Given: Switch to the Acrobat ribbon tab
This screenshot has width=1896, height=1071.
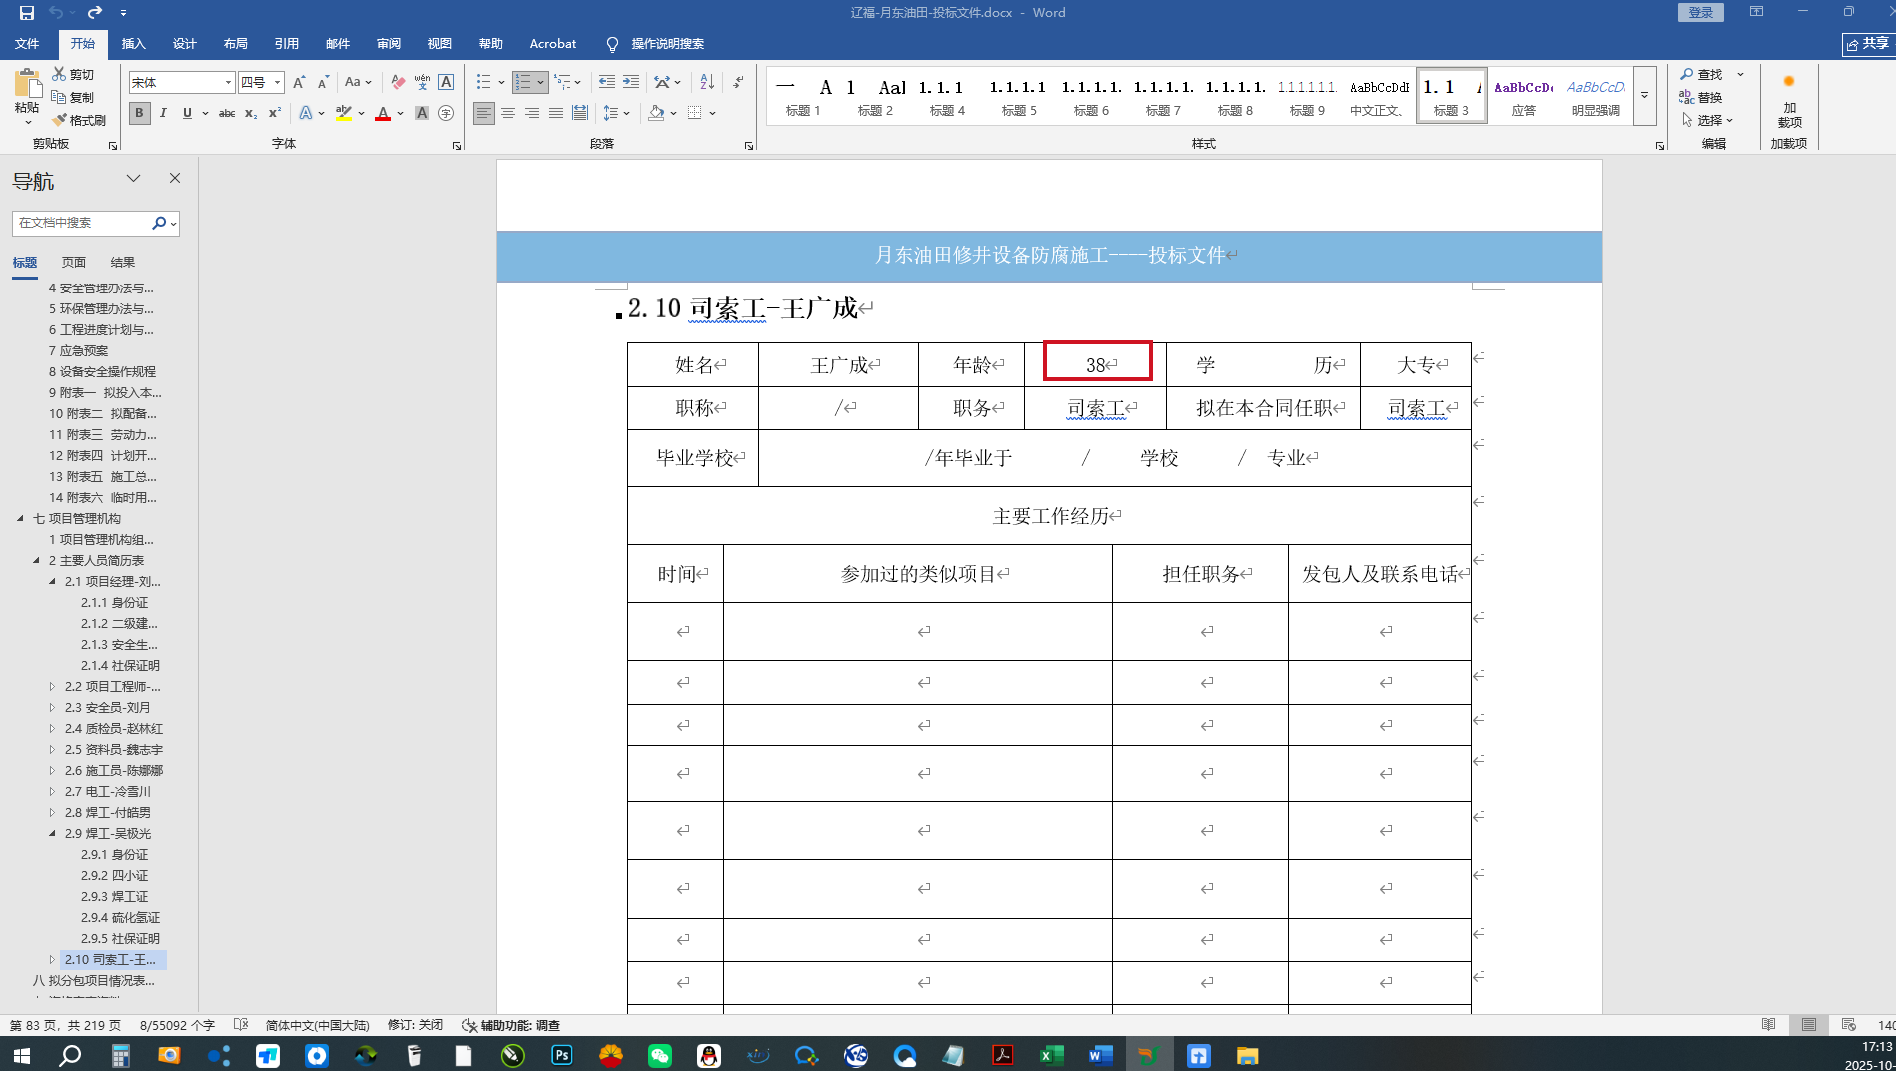Looking at the screenshot, I should tap(553, 44).
